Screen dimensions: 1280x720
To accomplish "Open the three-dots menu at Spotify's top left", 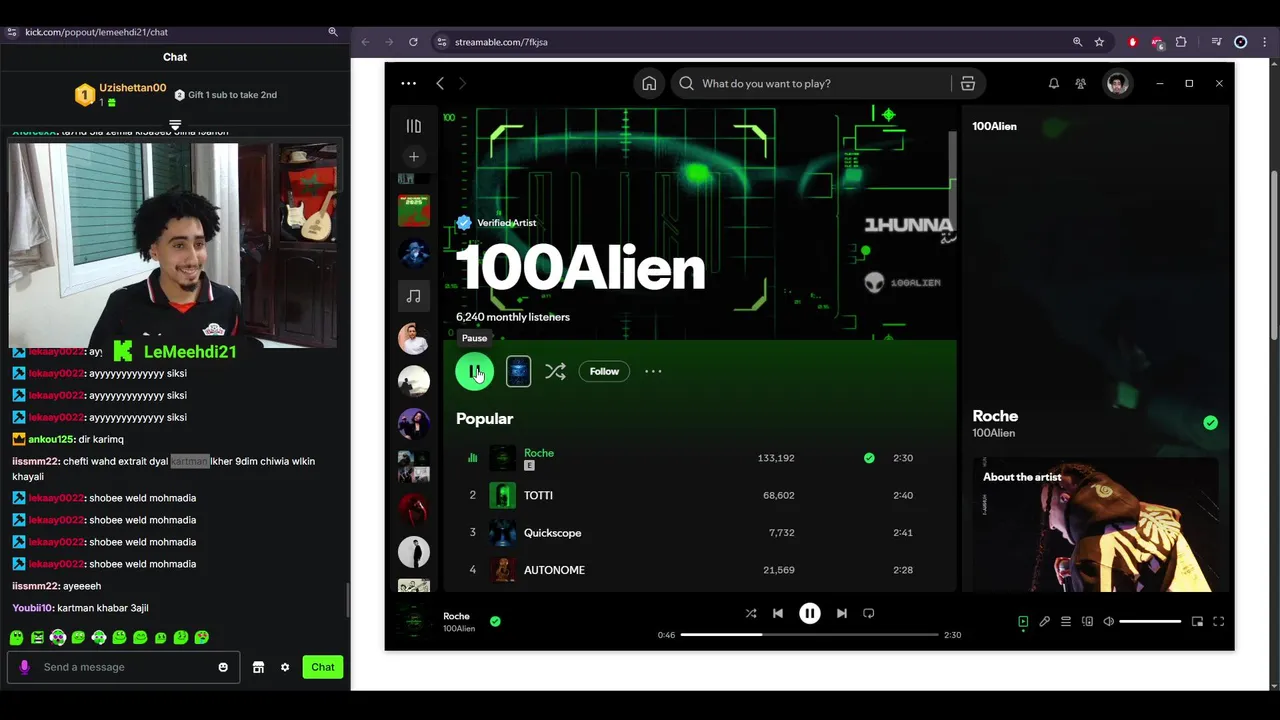I will [408, 84].
